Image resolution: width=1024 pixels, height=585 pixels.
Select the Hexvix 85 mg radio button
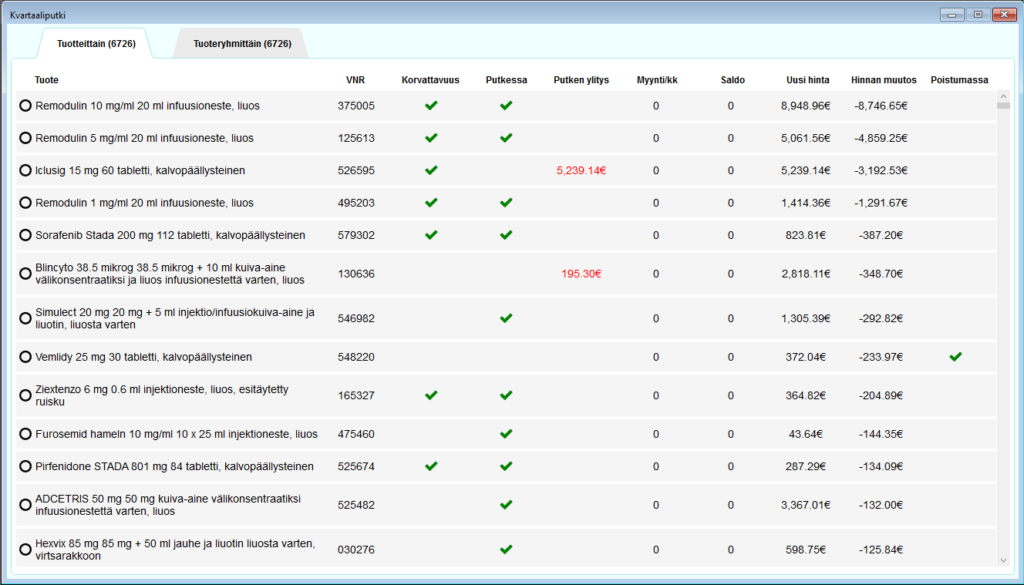point(25,550)
